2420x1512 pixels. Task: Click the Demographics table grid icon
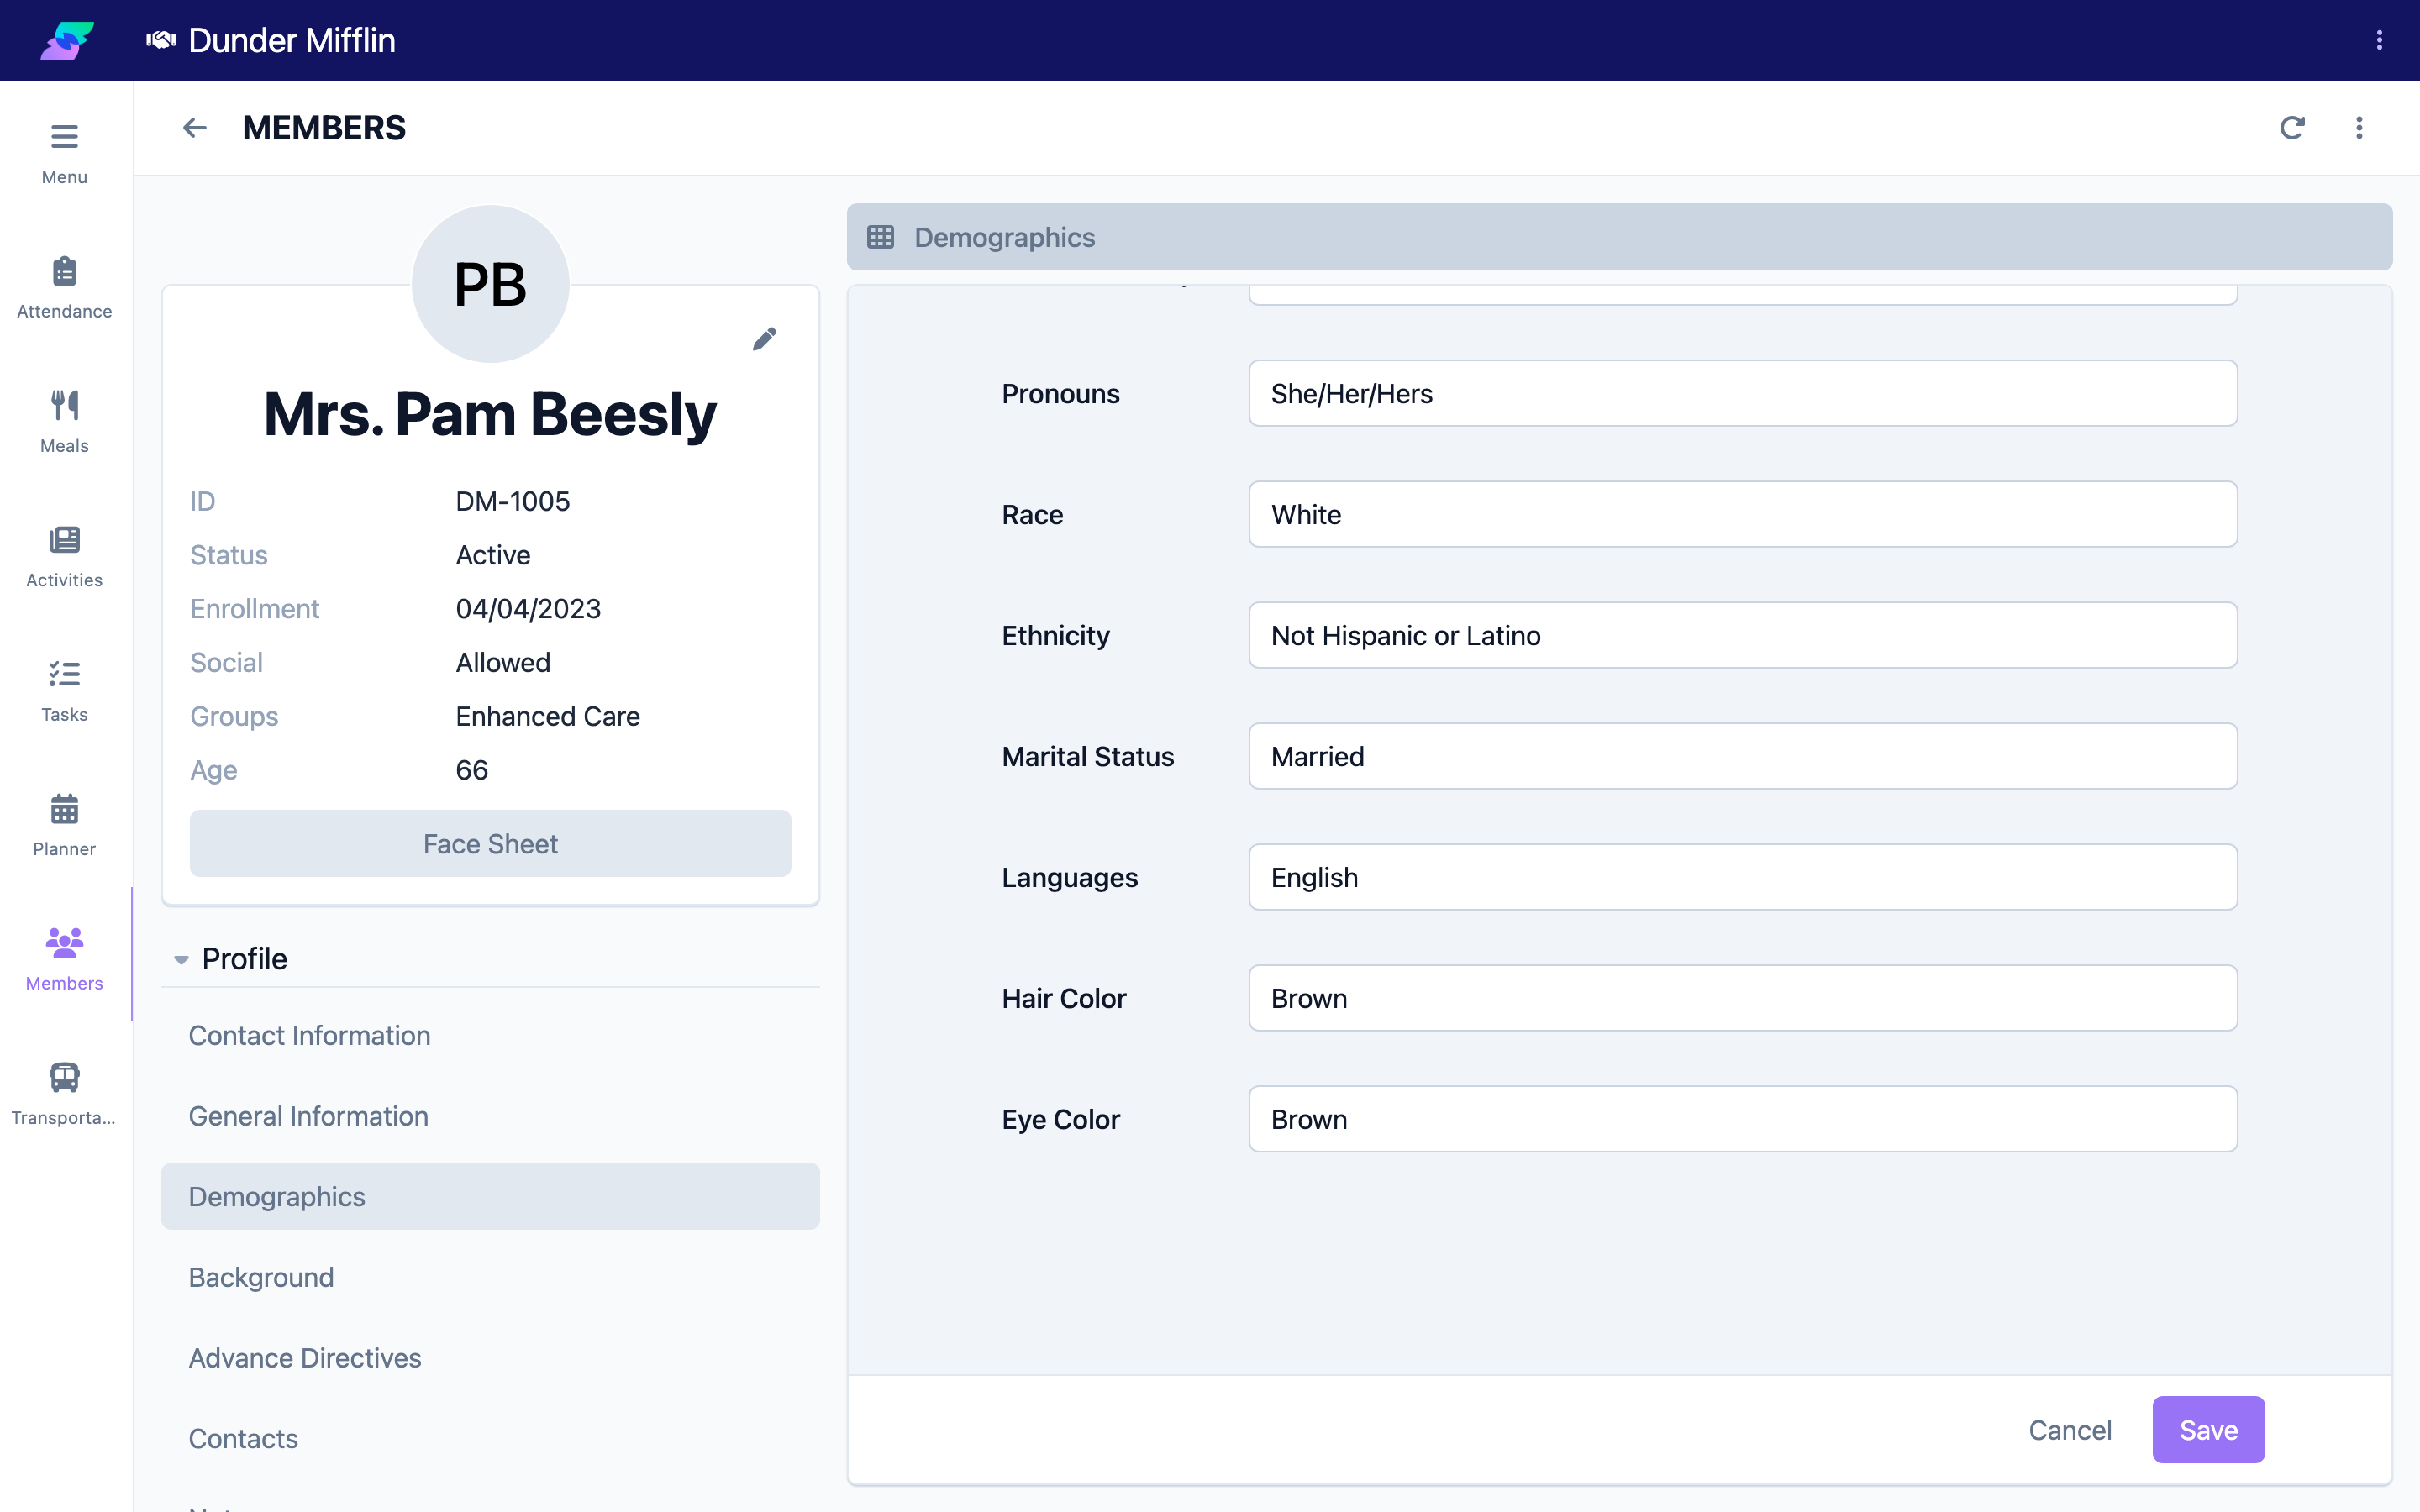(880, 237)
